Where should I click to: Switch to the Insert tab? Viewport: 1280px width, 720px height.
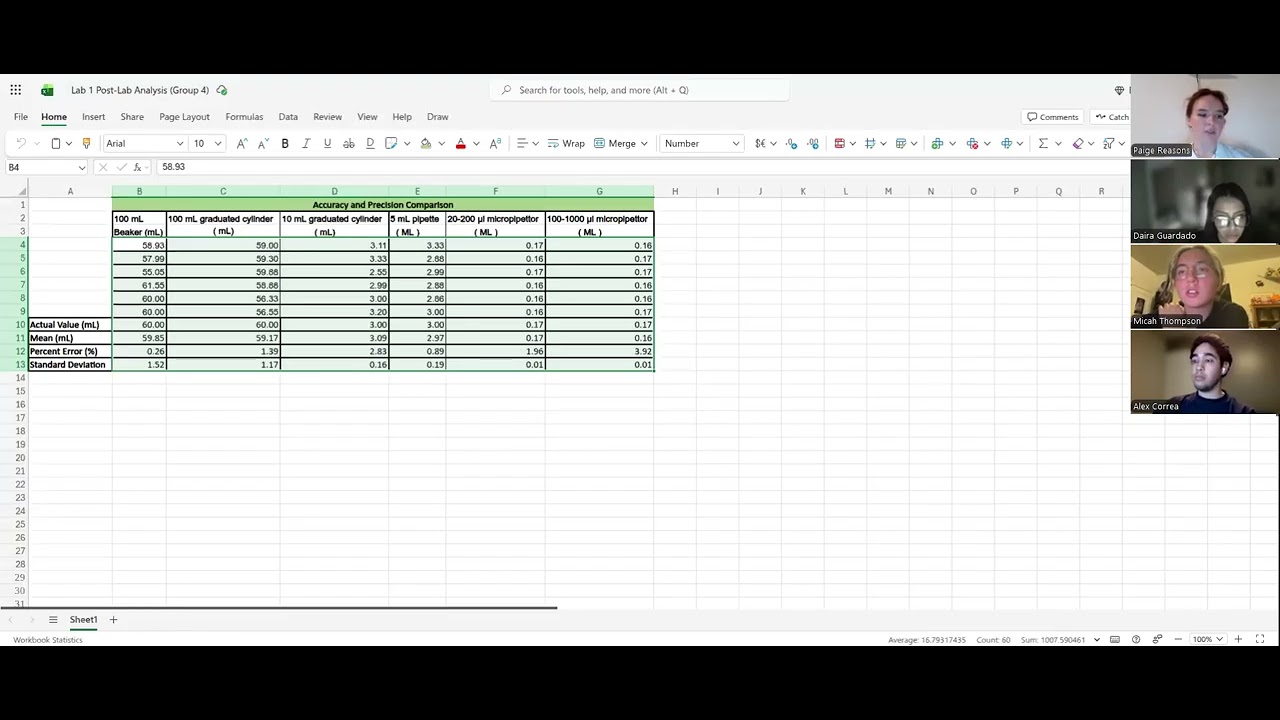[x=93, y=117]
